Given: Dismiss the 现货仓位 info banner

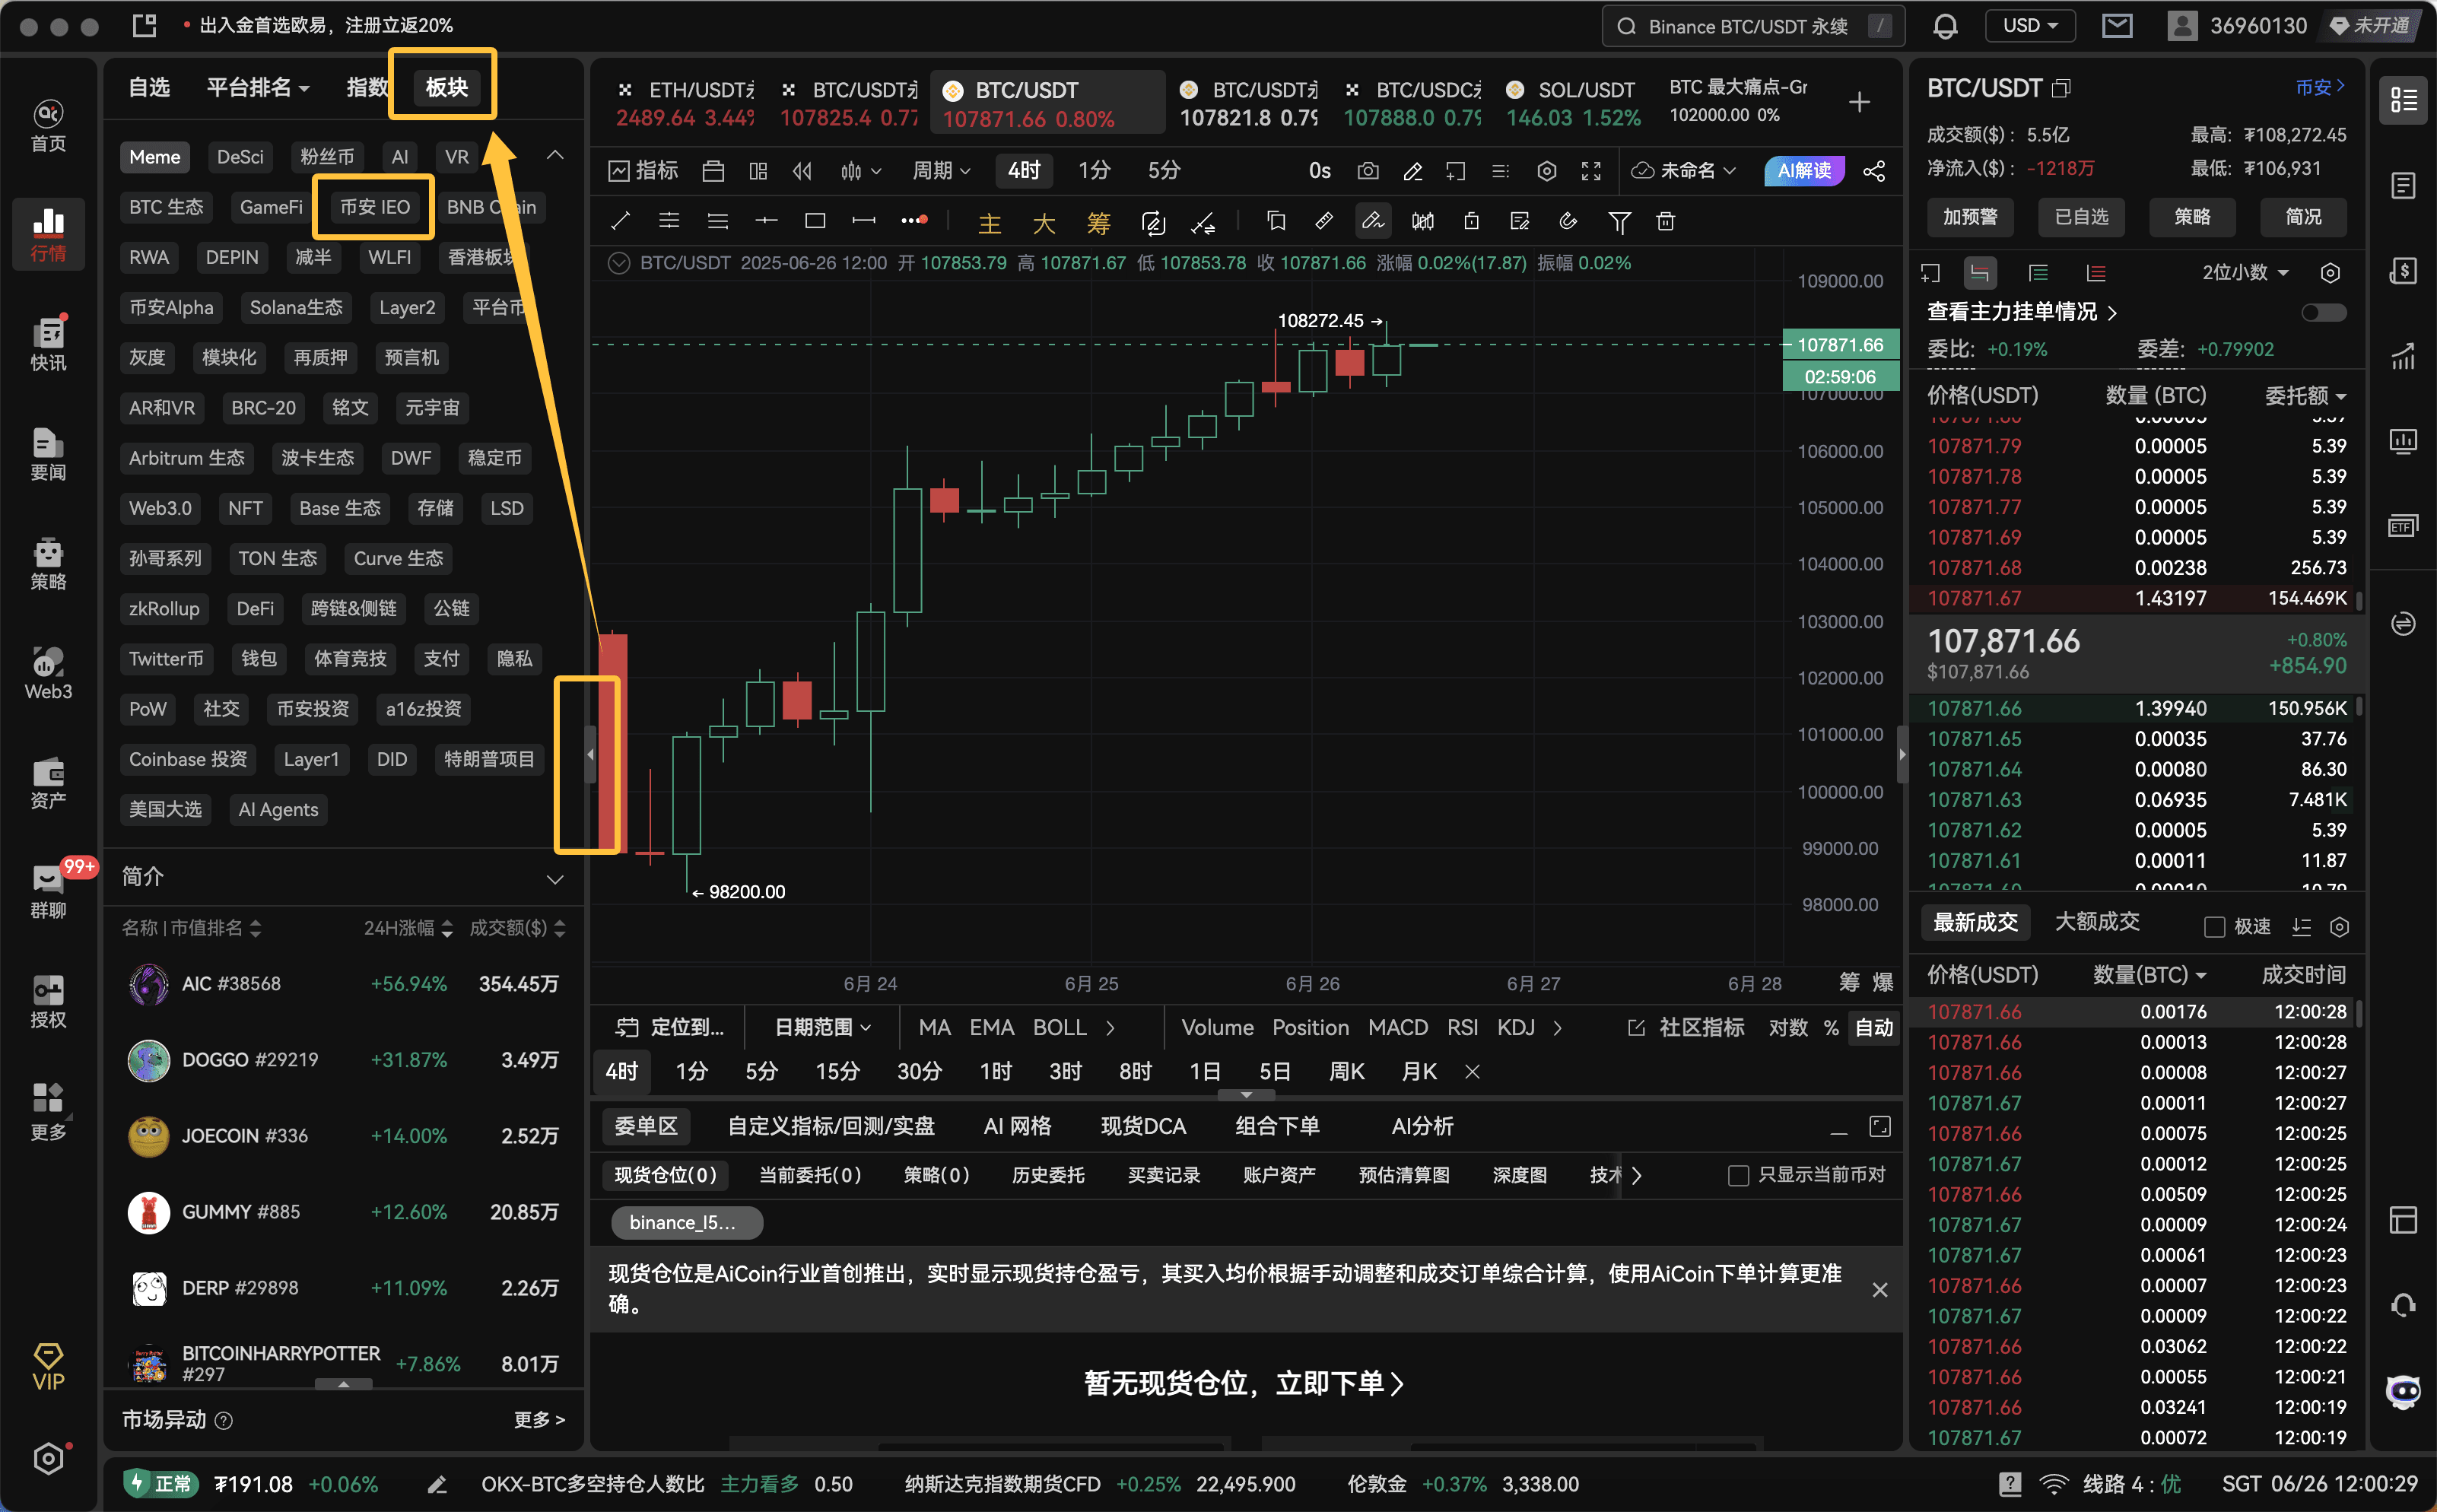Looking at the screenshot, I should click(1879, 1290).
